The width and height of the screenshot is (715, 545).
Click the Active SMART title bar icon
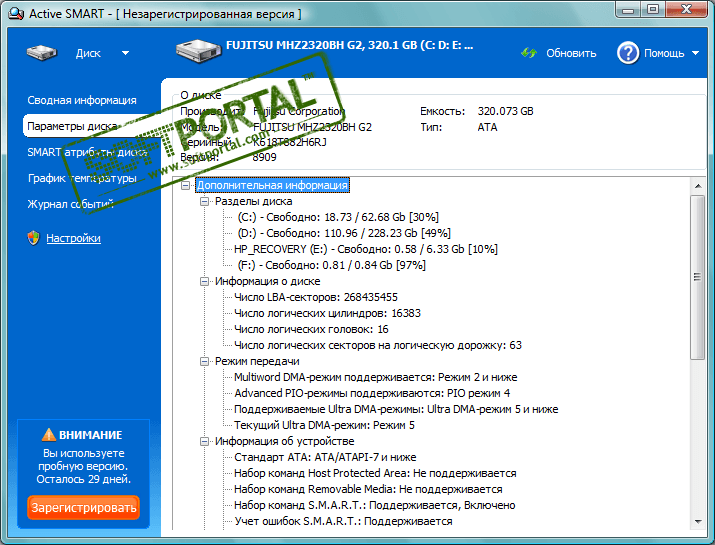tap(16, 14)
